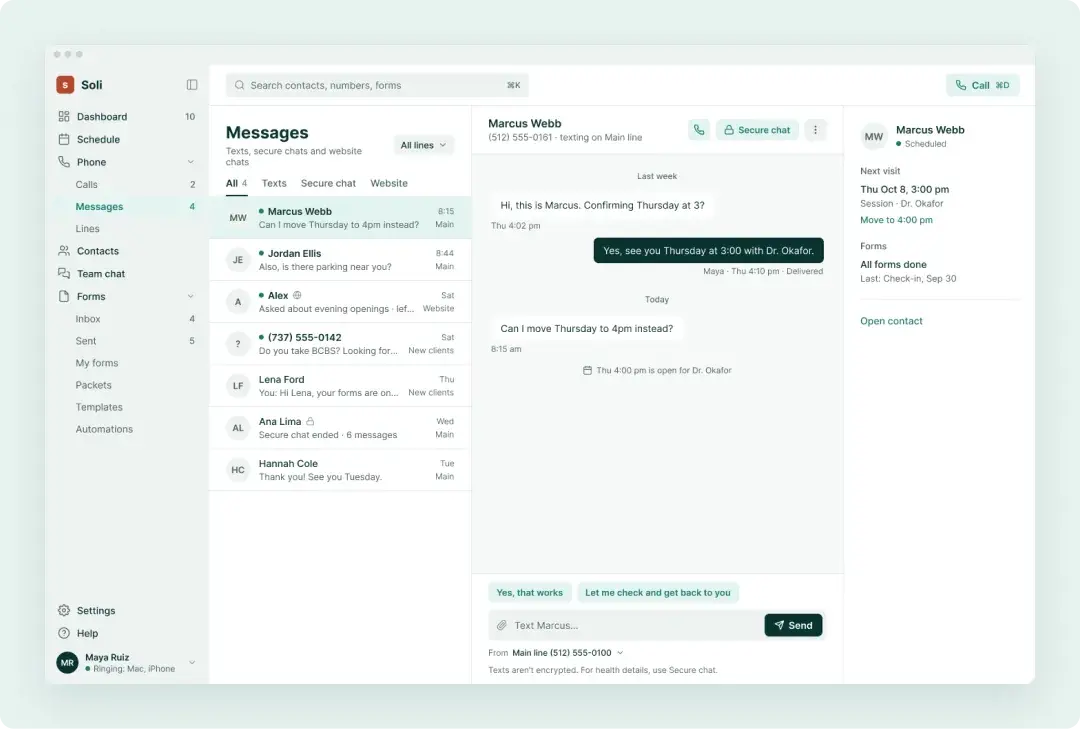Screen dimensions: 1080x729
Task: Start Secure chat with Marcus
Action: click(757, 130)
